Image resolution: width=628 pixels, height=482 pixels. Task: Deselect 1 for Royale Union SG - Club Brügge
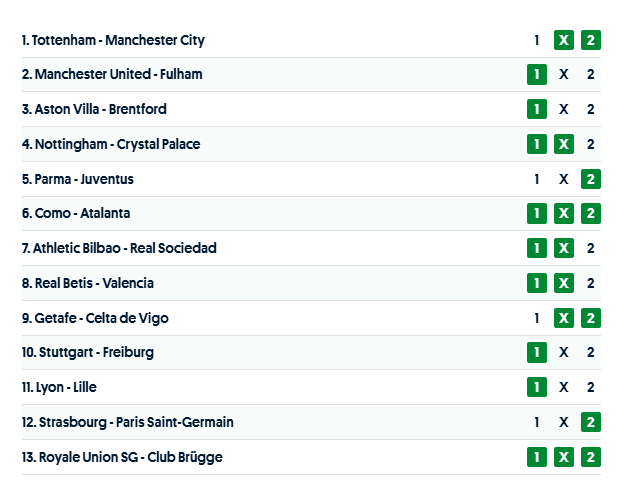pos(537,457)
